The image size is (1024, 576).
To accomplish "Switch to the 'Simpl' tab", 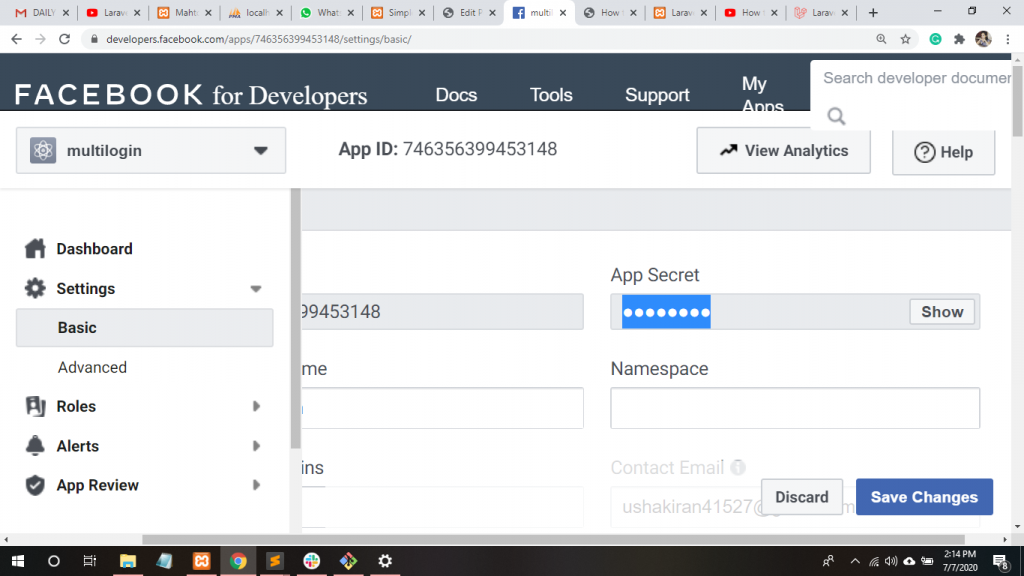I will [398, 12].
